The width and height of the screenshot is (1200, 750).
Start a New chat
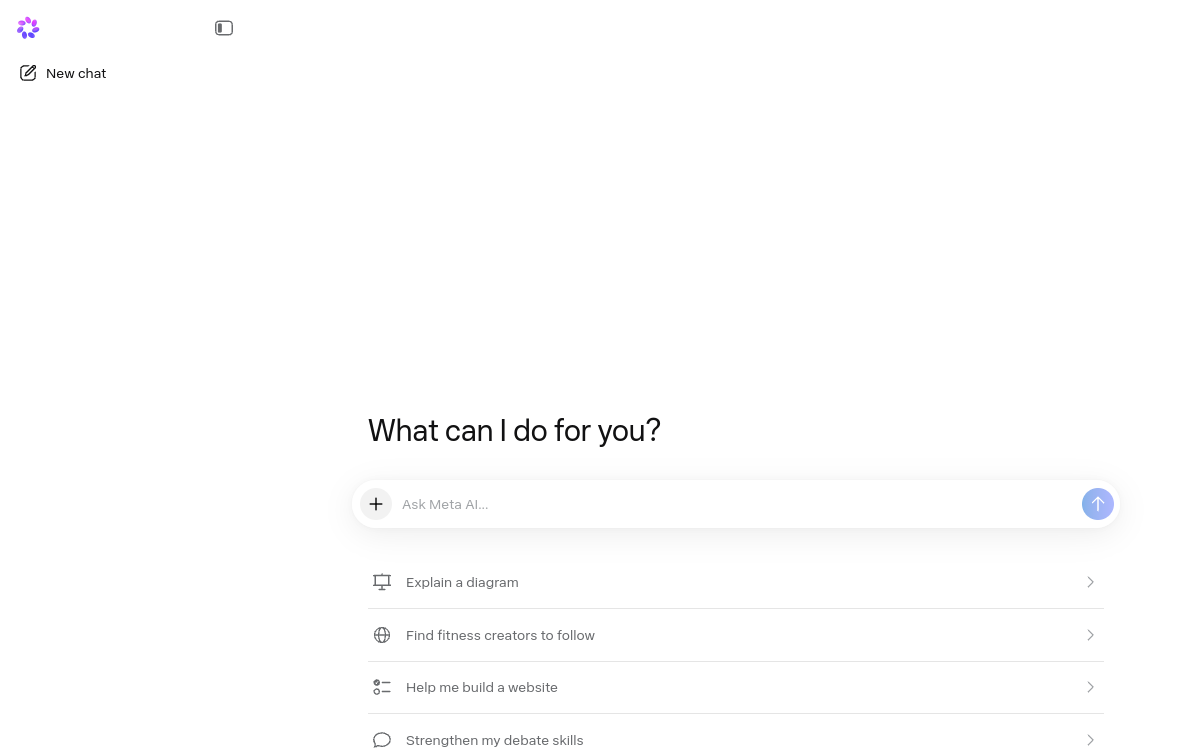point(62,73)
